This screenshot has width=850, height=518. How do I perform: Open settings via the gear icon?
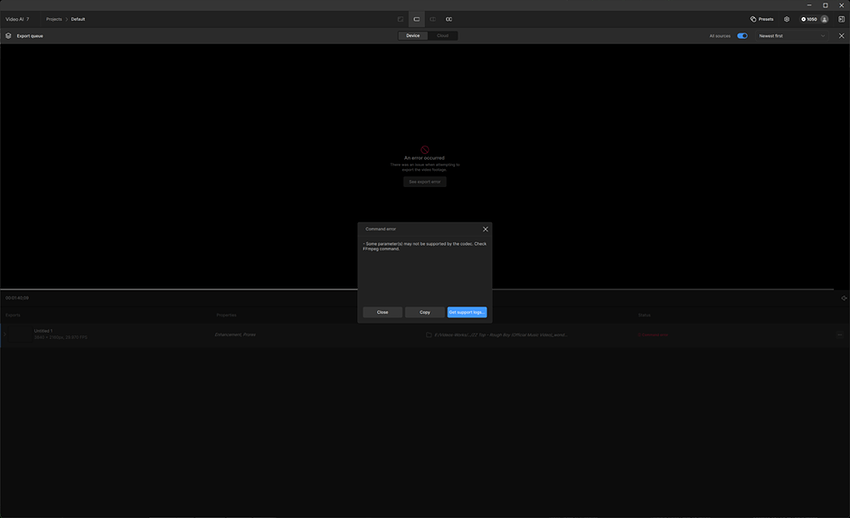click(x=786, y=19)
